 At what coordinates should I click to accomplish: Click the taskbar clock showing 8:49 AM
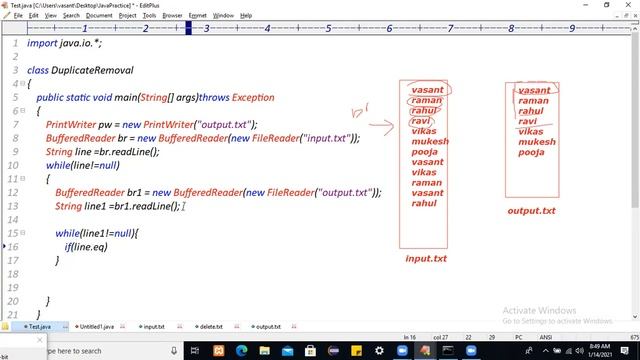pos(599,351)
